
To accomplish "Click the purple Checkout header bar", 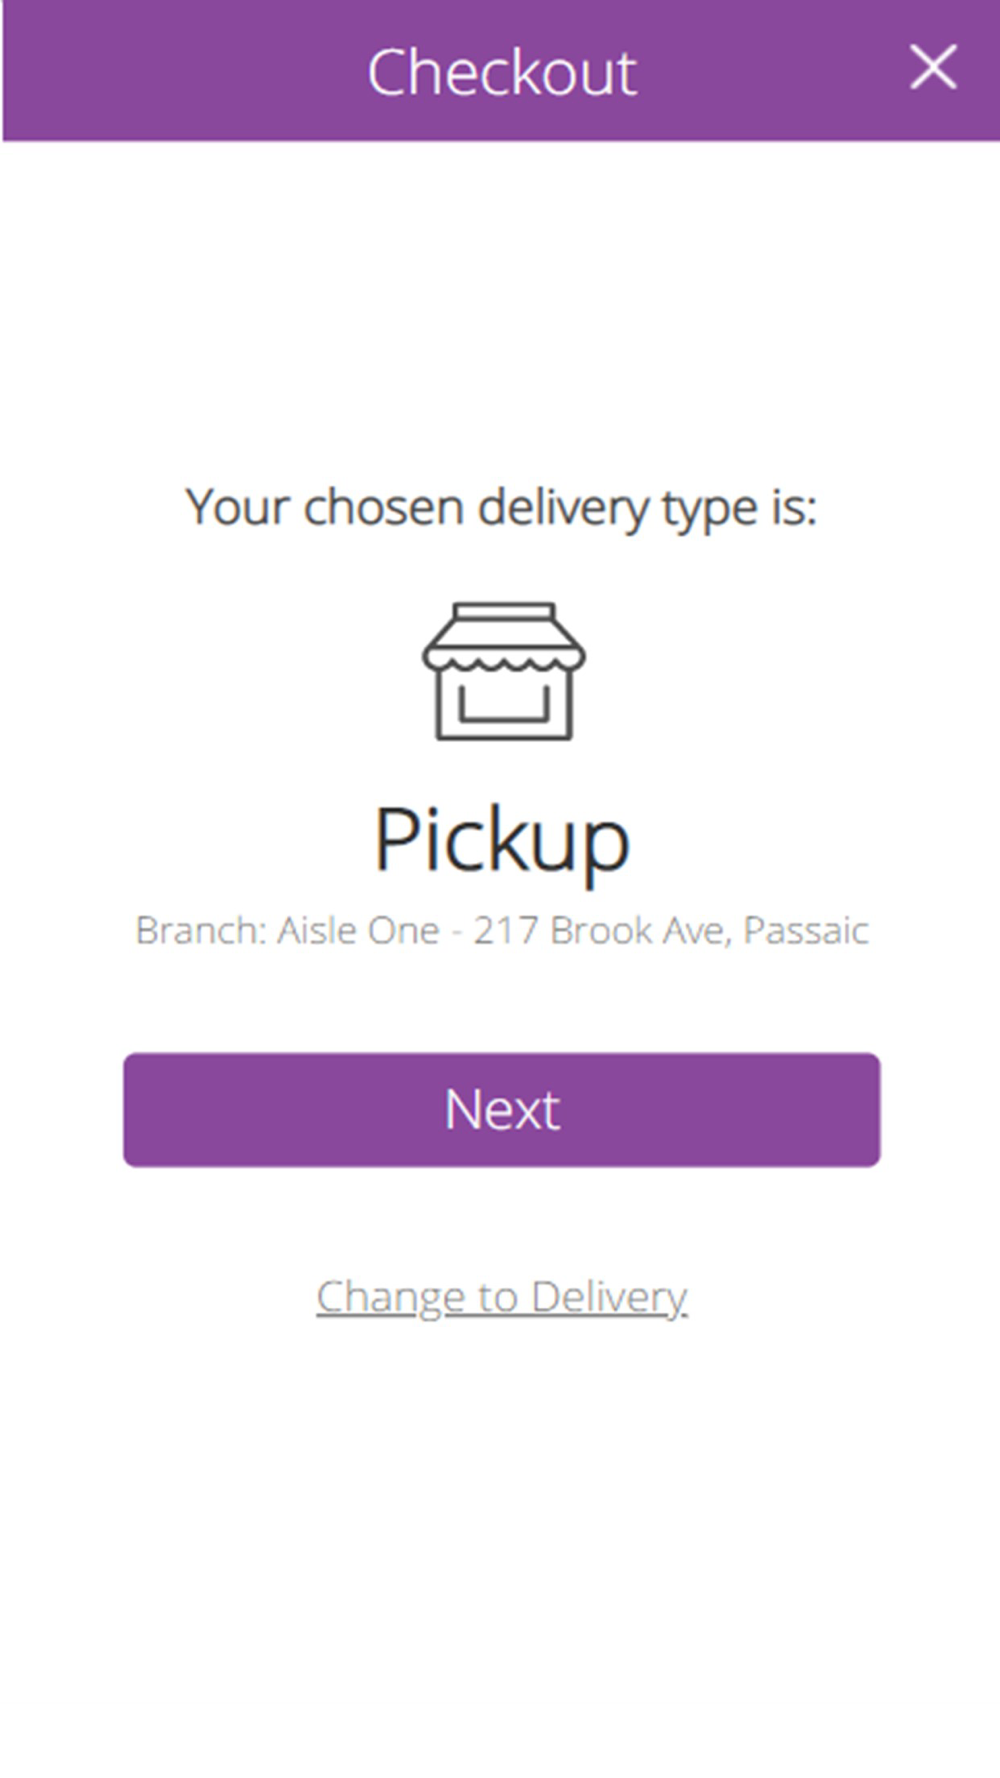I will pyautogui.click(x=500, y=70).
